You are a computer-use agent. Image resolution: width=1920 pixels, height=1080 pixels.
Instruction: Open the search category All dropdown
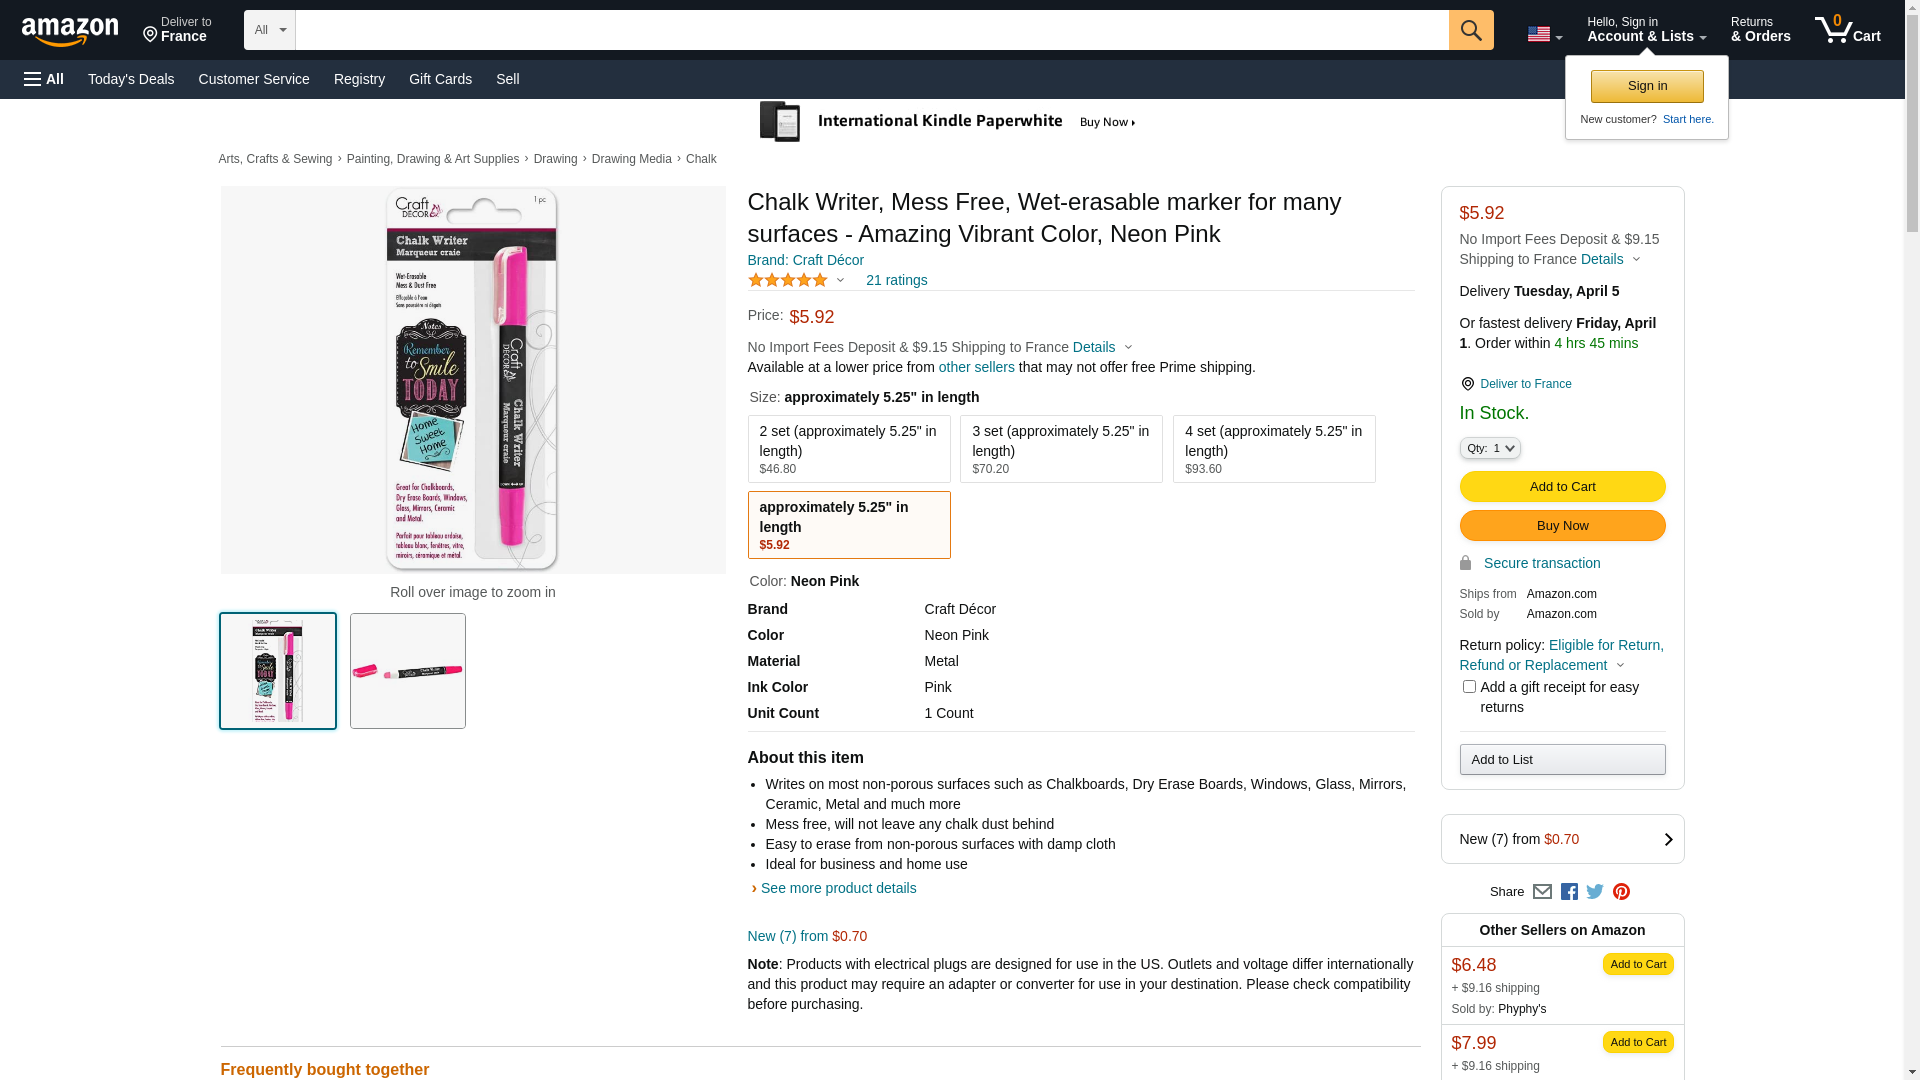pos(269,30)
